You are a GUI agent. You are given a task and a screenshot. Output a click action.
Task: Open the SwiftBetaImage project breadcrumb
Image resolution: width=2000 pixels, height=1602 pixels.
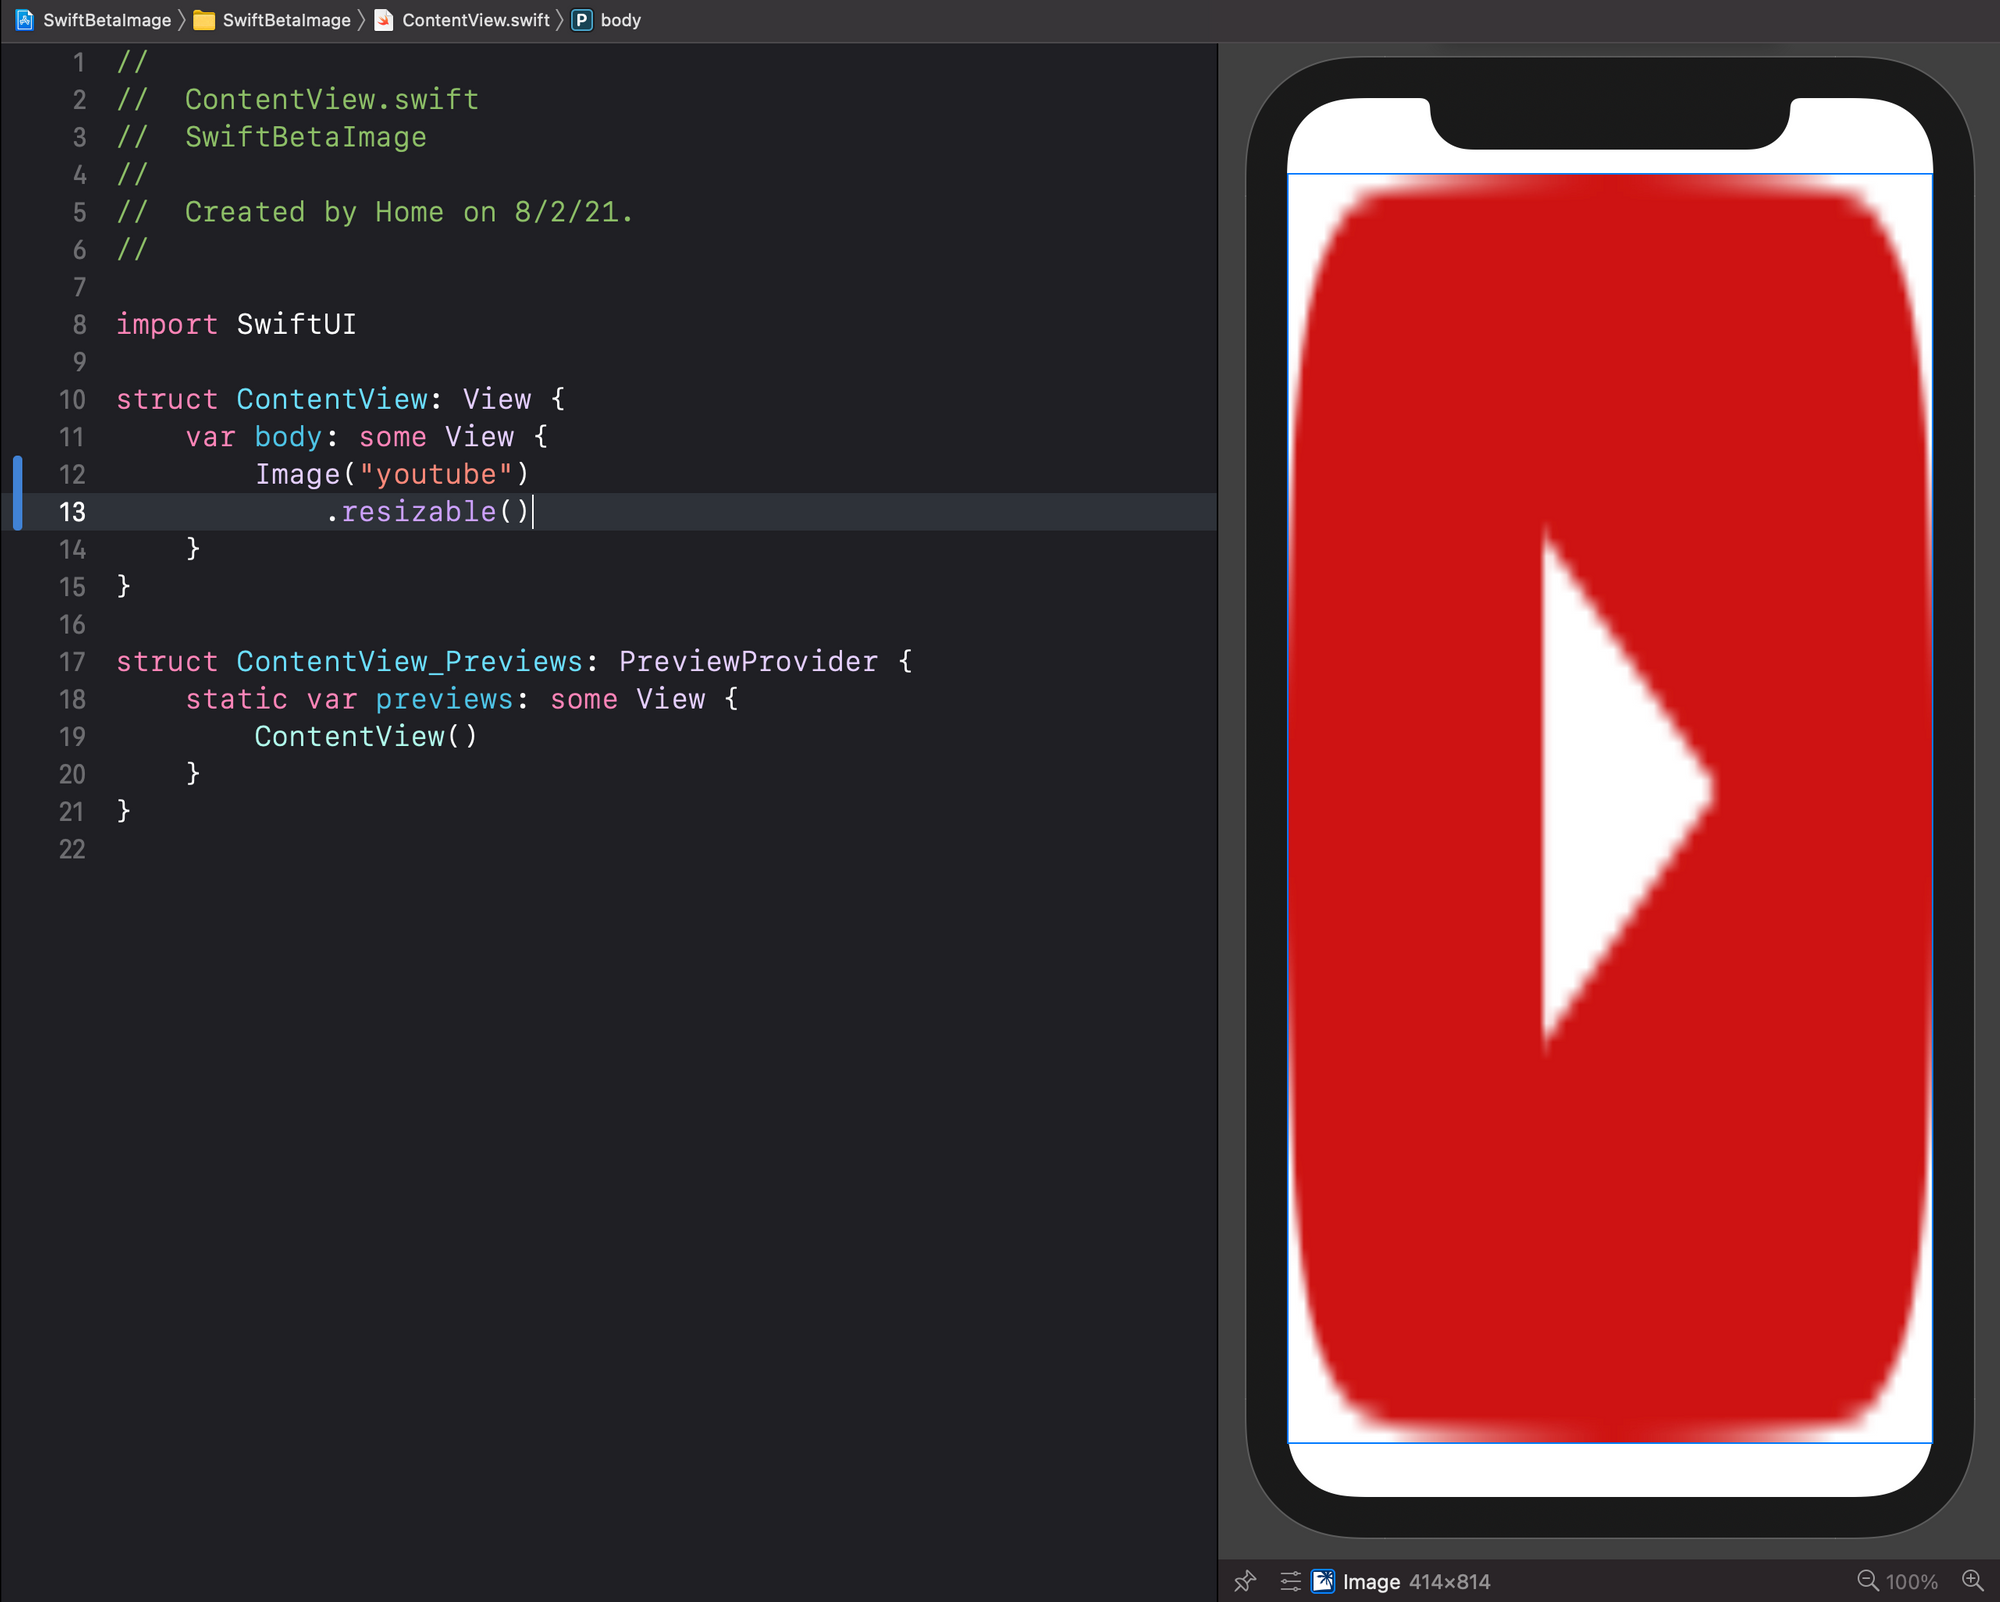107,20
